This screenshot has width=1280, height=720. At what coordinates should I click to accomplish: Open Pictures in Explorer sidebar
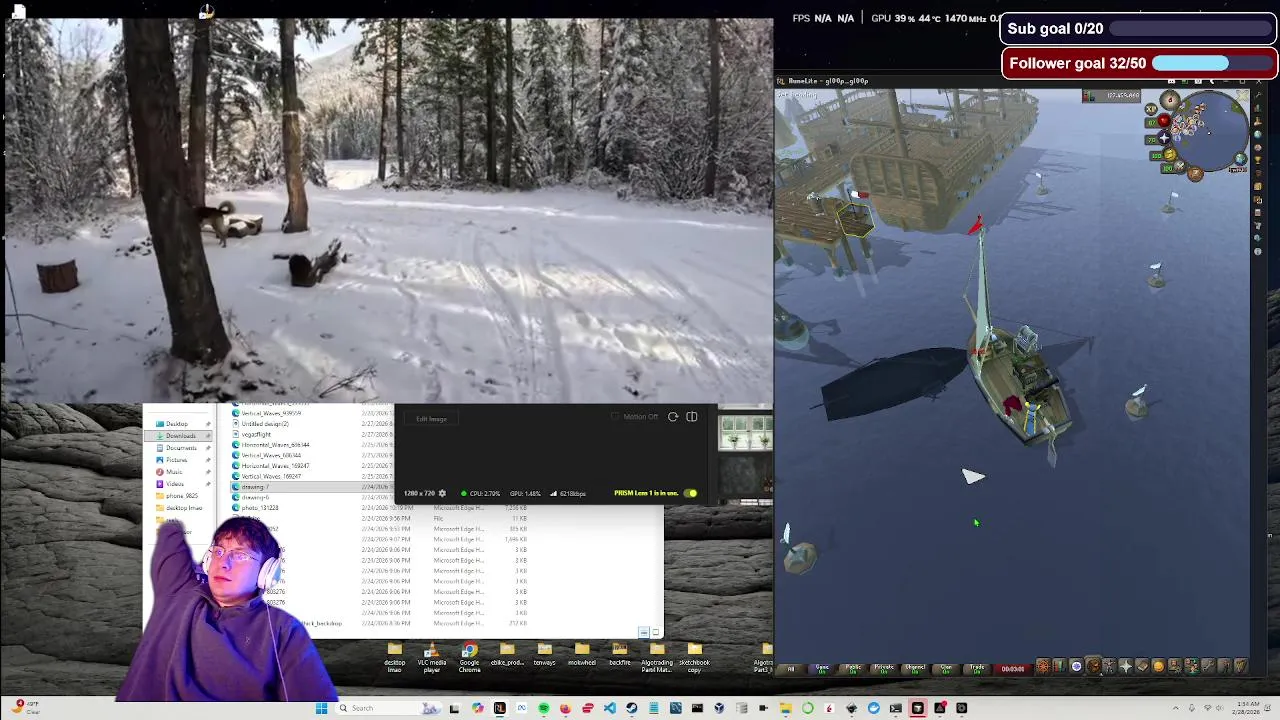tap(176, 460)
